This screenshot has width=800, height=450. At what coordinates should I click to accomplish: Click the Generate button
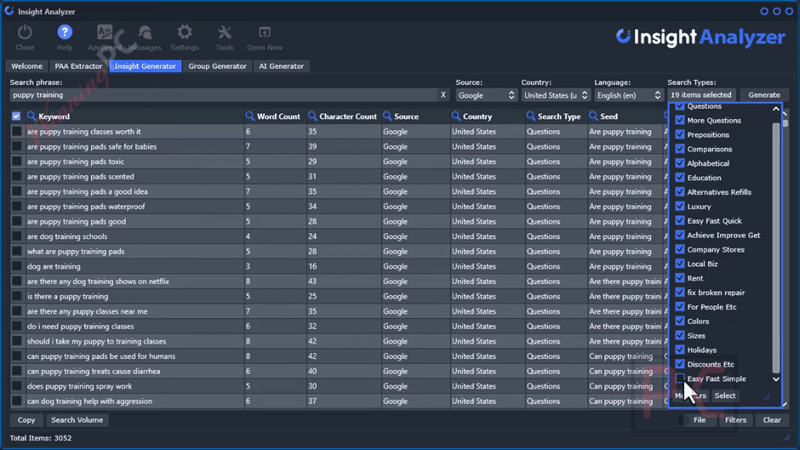coord(764,95)
